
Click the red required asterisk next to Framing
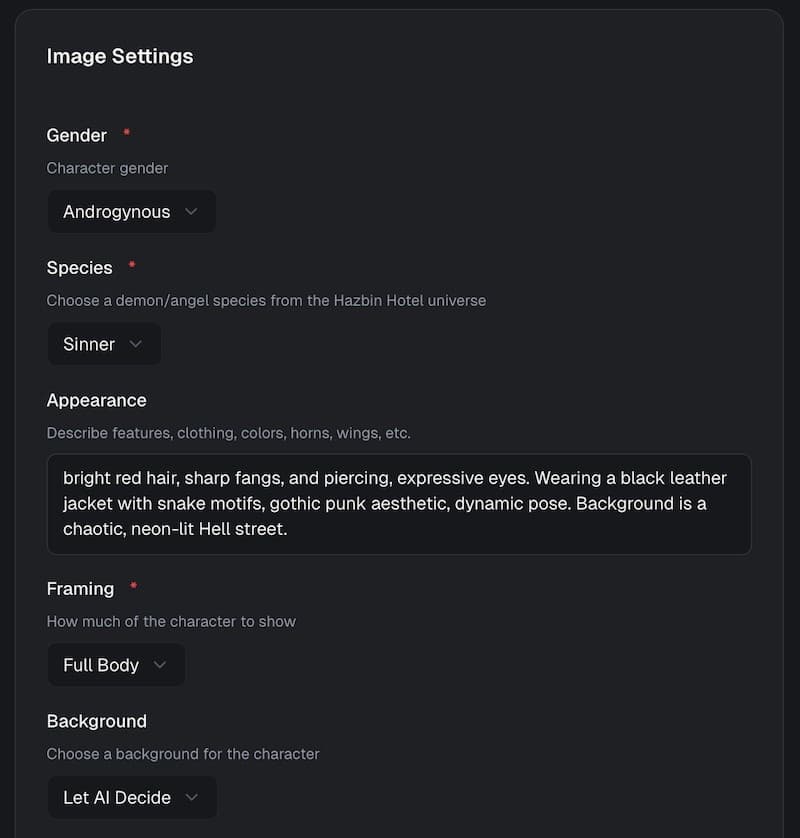(x=133, y=586)
